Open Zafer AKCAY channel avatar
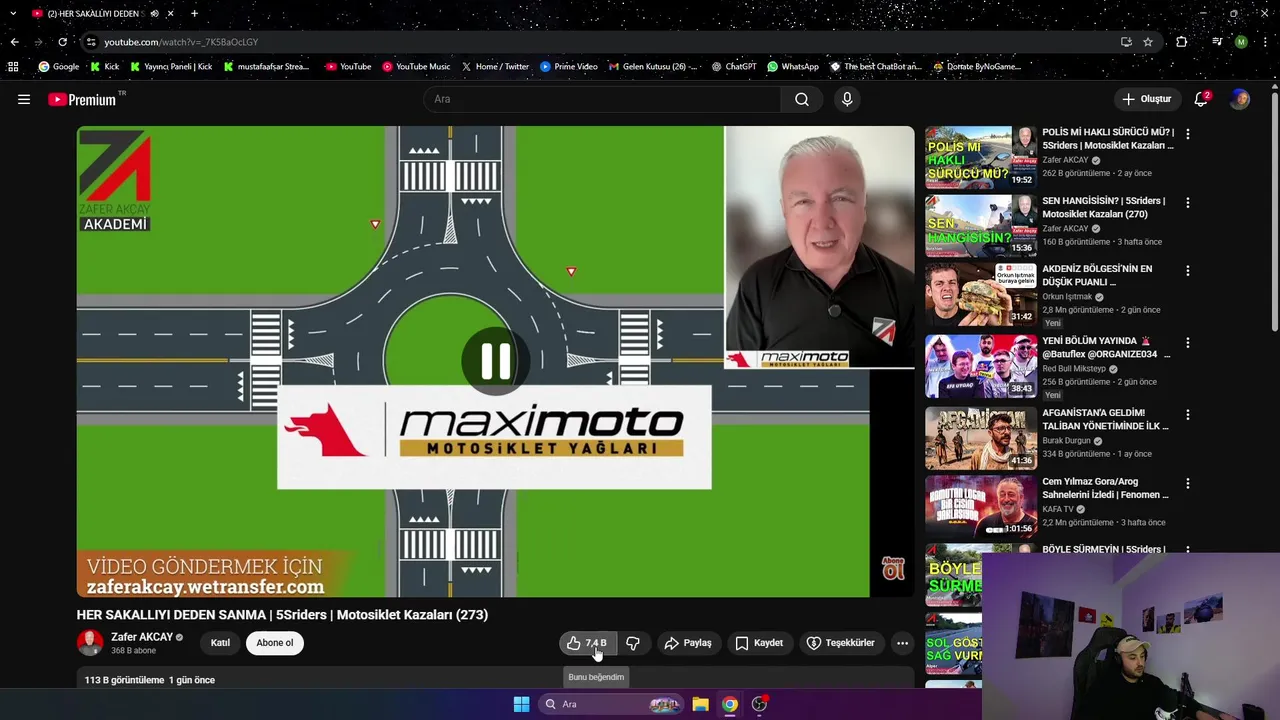Viewport: 1280px width, 720px height. pyautogui.click(x=90, y=642)
